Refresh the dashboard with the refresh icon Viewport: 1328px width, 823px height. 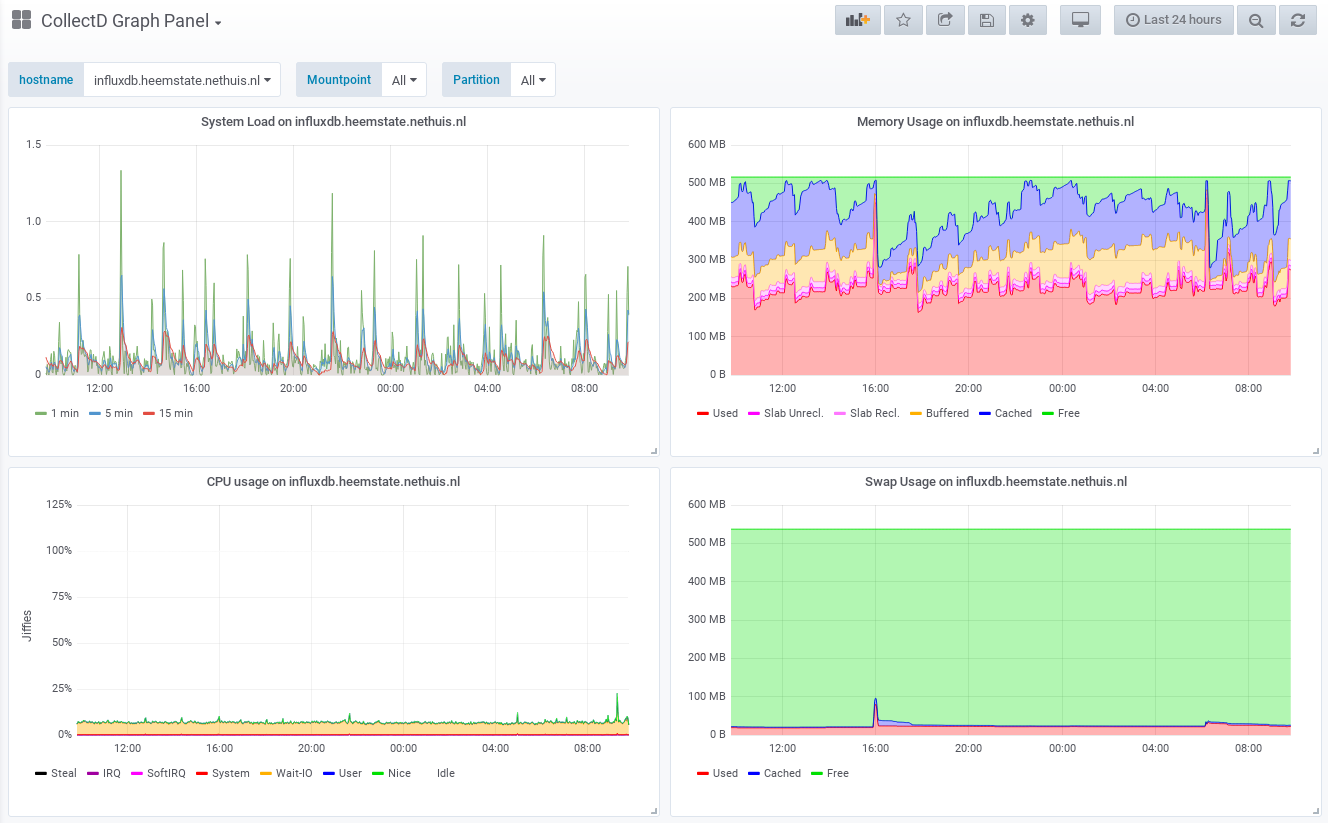(1298, 20)
